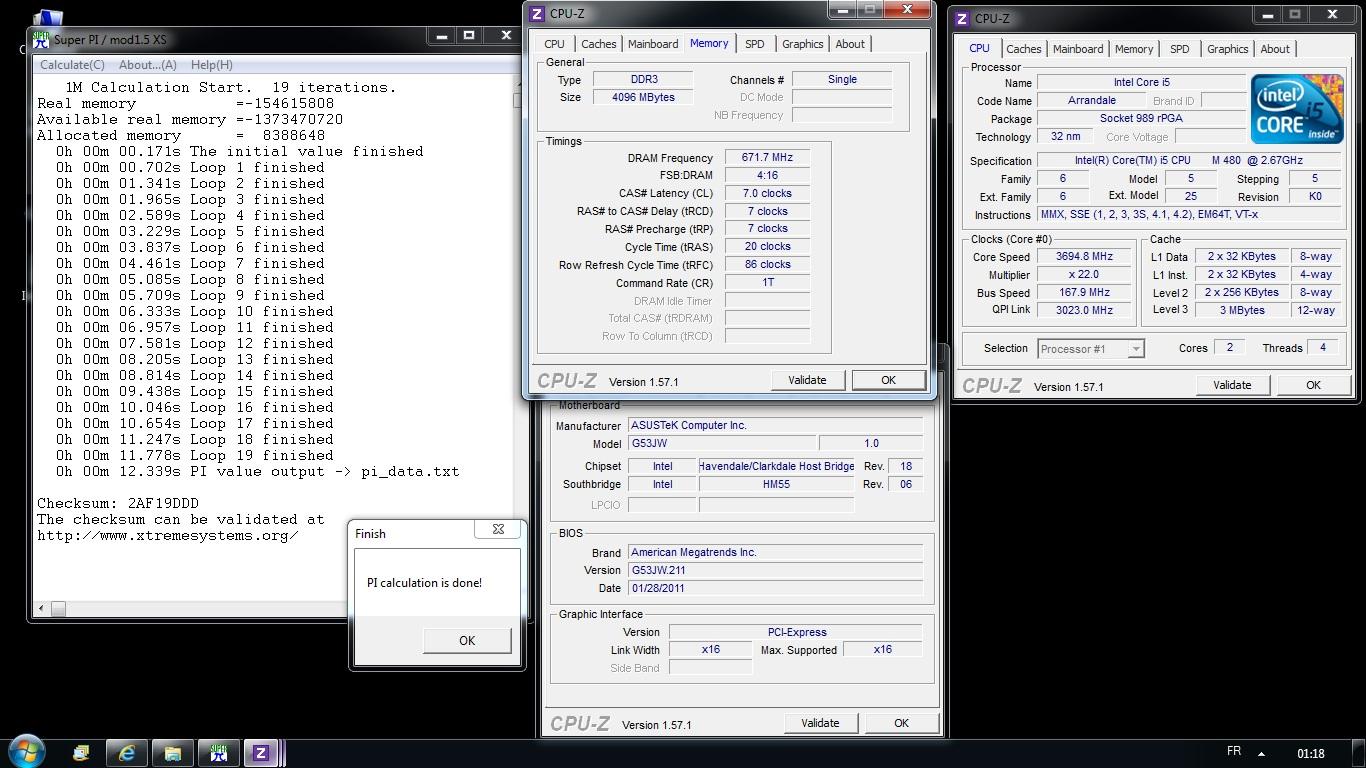Click xtremesystems.org URL text in Super PI
1366x768 pixels.
[168, 535]
